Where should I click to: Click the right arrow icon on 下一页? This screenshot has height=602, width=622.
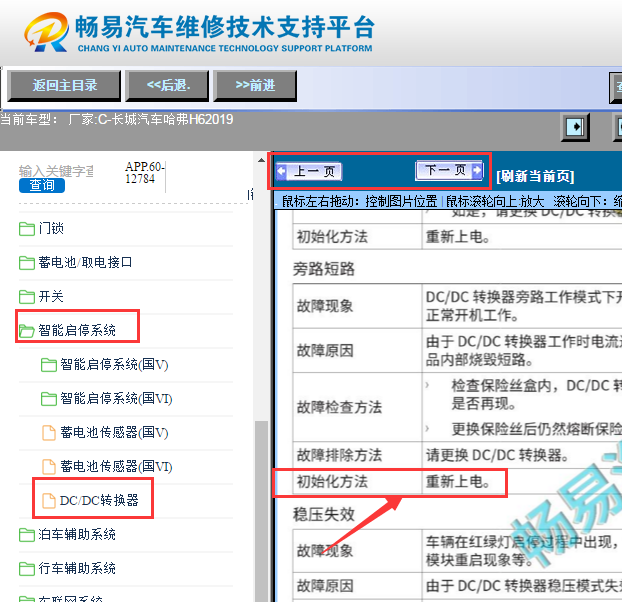tap(477, 171)
